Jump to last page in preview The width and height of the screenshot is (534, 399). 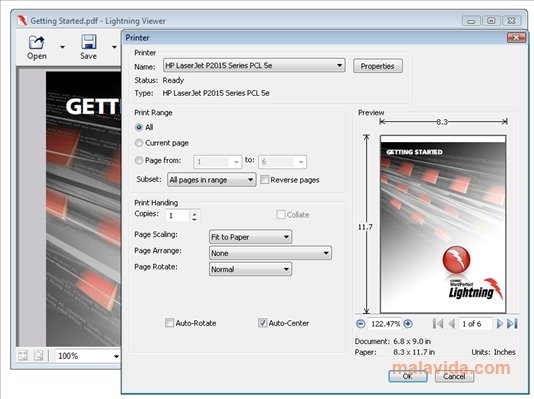tap(512, 323)
